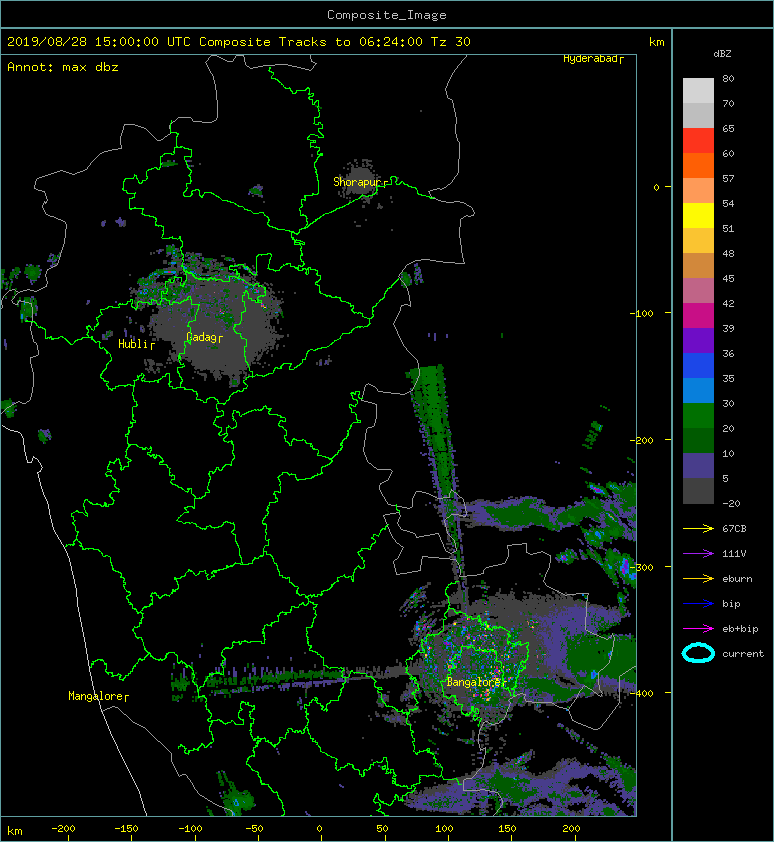Image resolution: width=774 pixels, height=842 pixels.
Task: Select the dark gray 5 dBZ swatch
Action: coord(698,490)
